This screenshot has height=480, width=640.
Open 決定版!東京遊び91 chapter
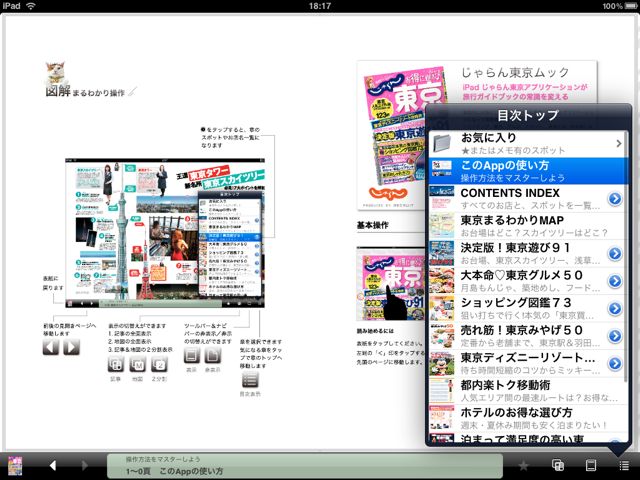coord(527,253)
